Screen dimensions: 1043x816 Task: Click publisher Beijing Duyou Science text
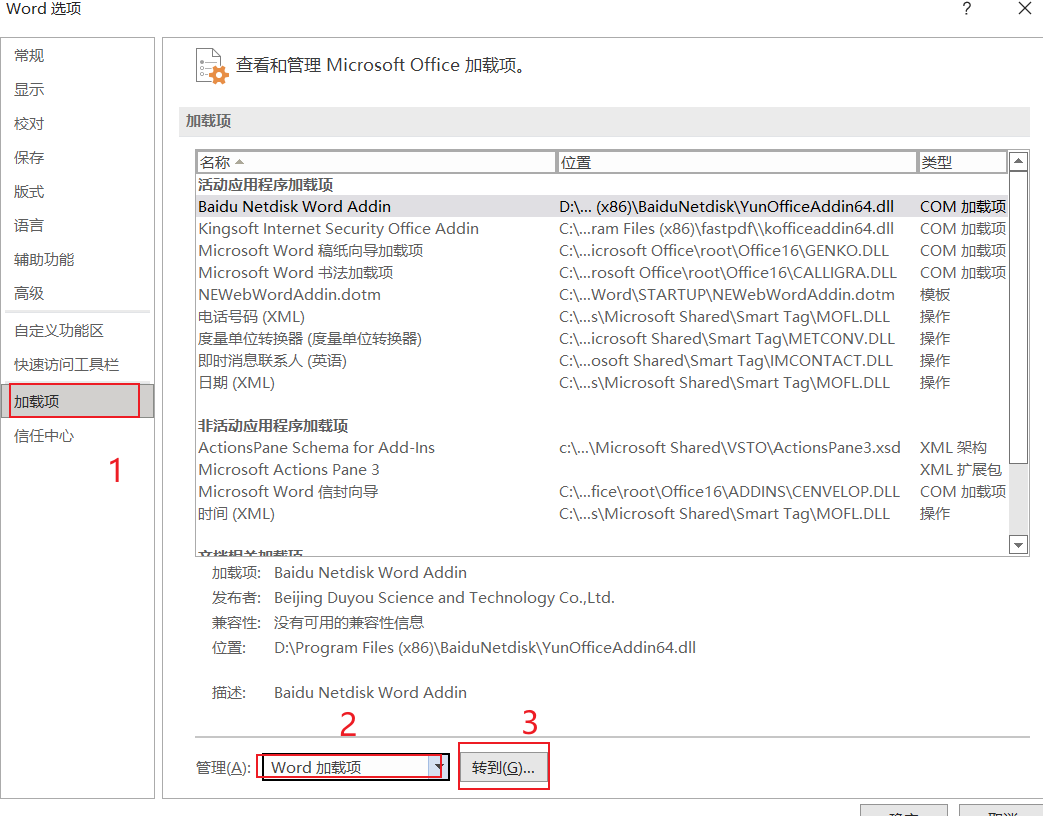click(444, 597)
